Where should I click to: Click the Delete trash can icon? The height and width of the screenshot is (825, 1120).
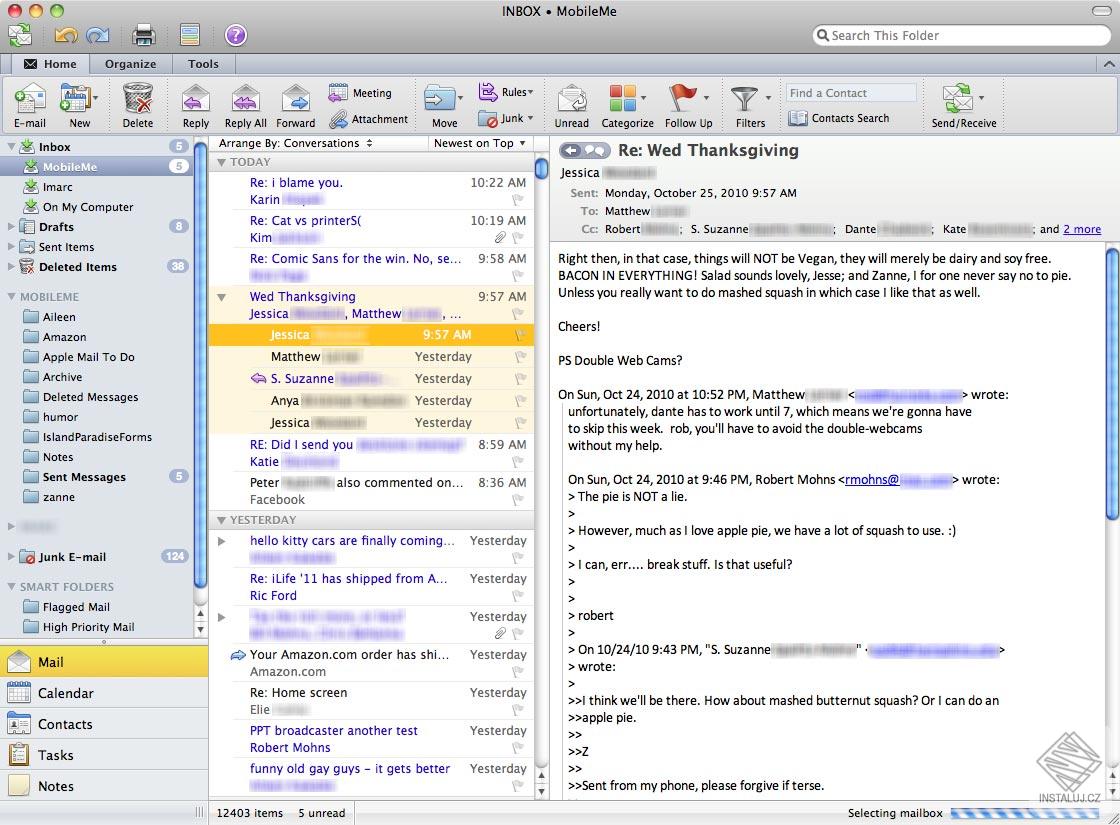(x=137, y=98)
